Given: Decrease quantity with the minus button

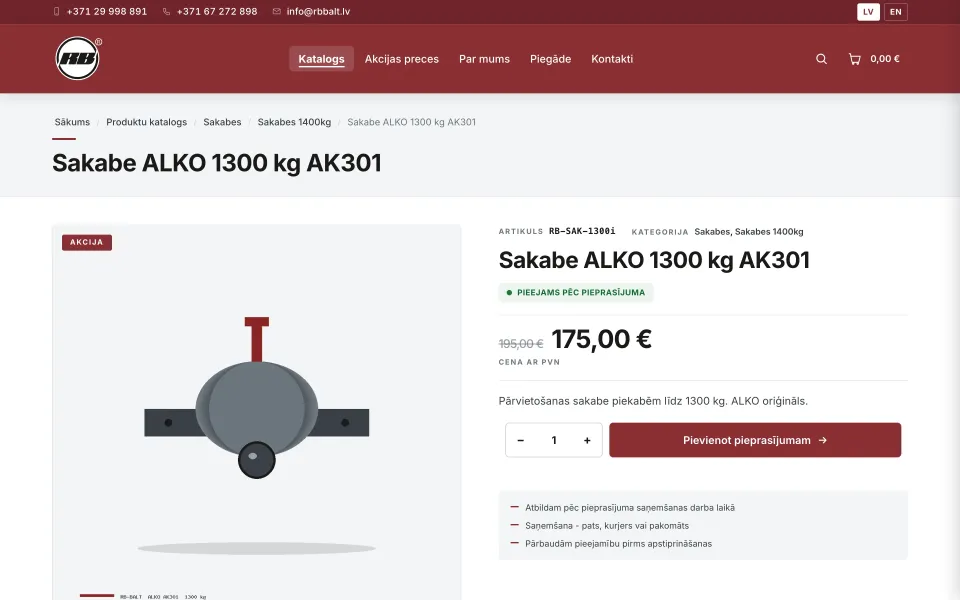Looking at the screenshot, I should tap(520, 440).
